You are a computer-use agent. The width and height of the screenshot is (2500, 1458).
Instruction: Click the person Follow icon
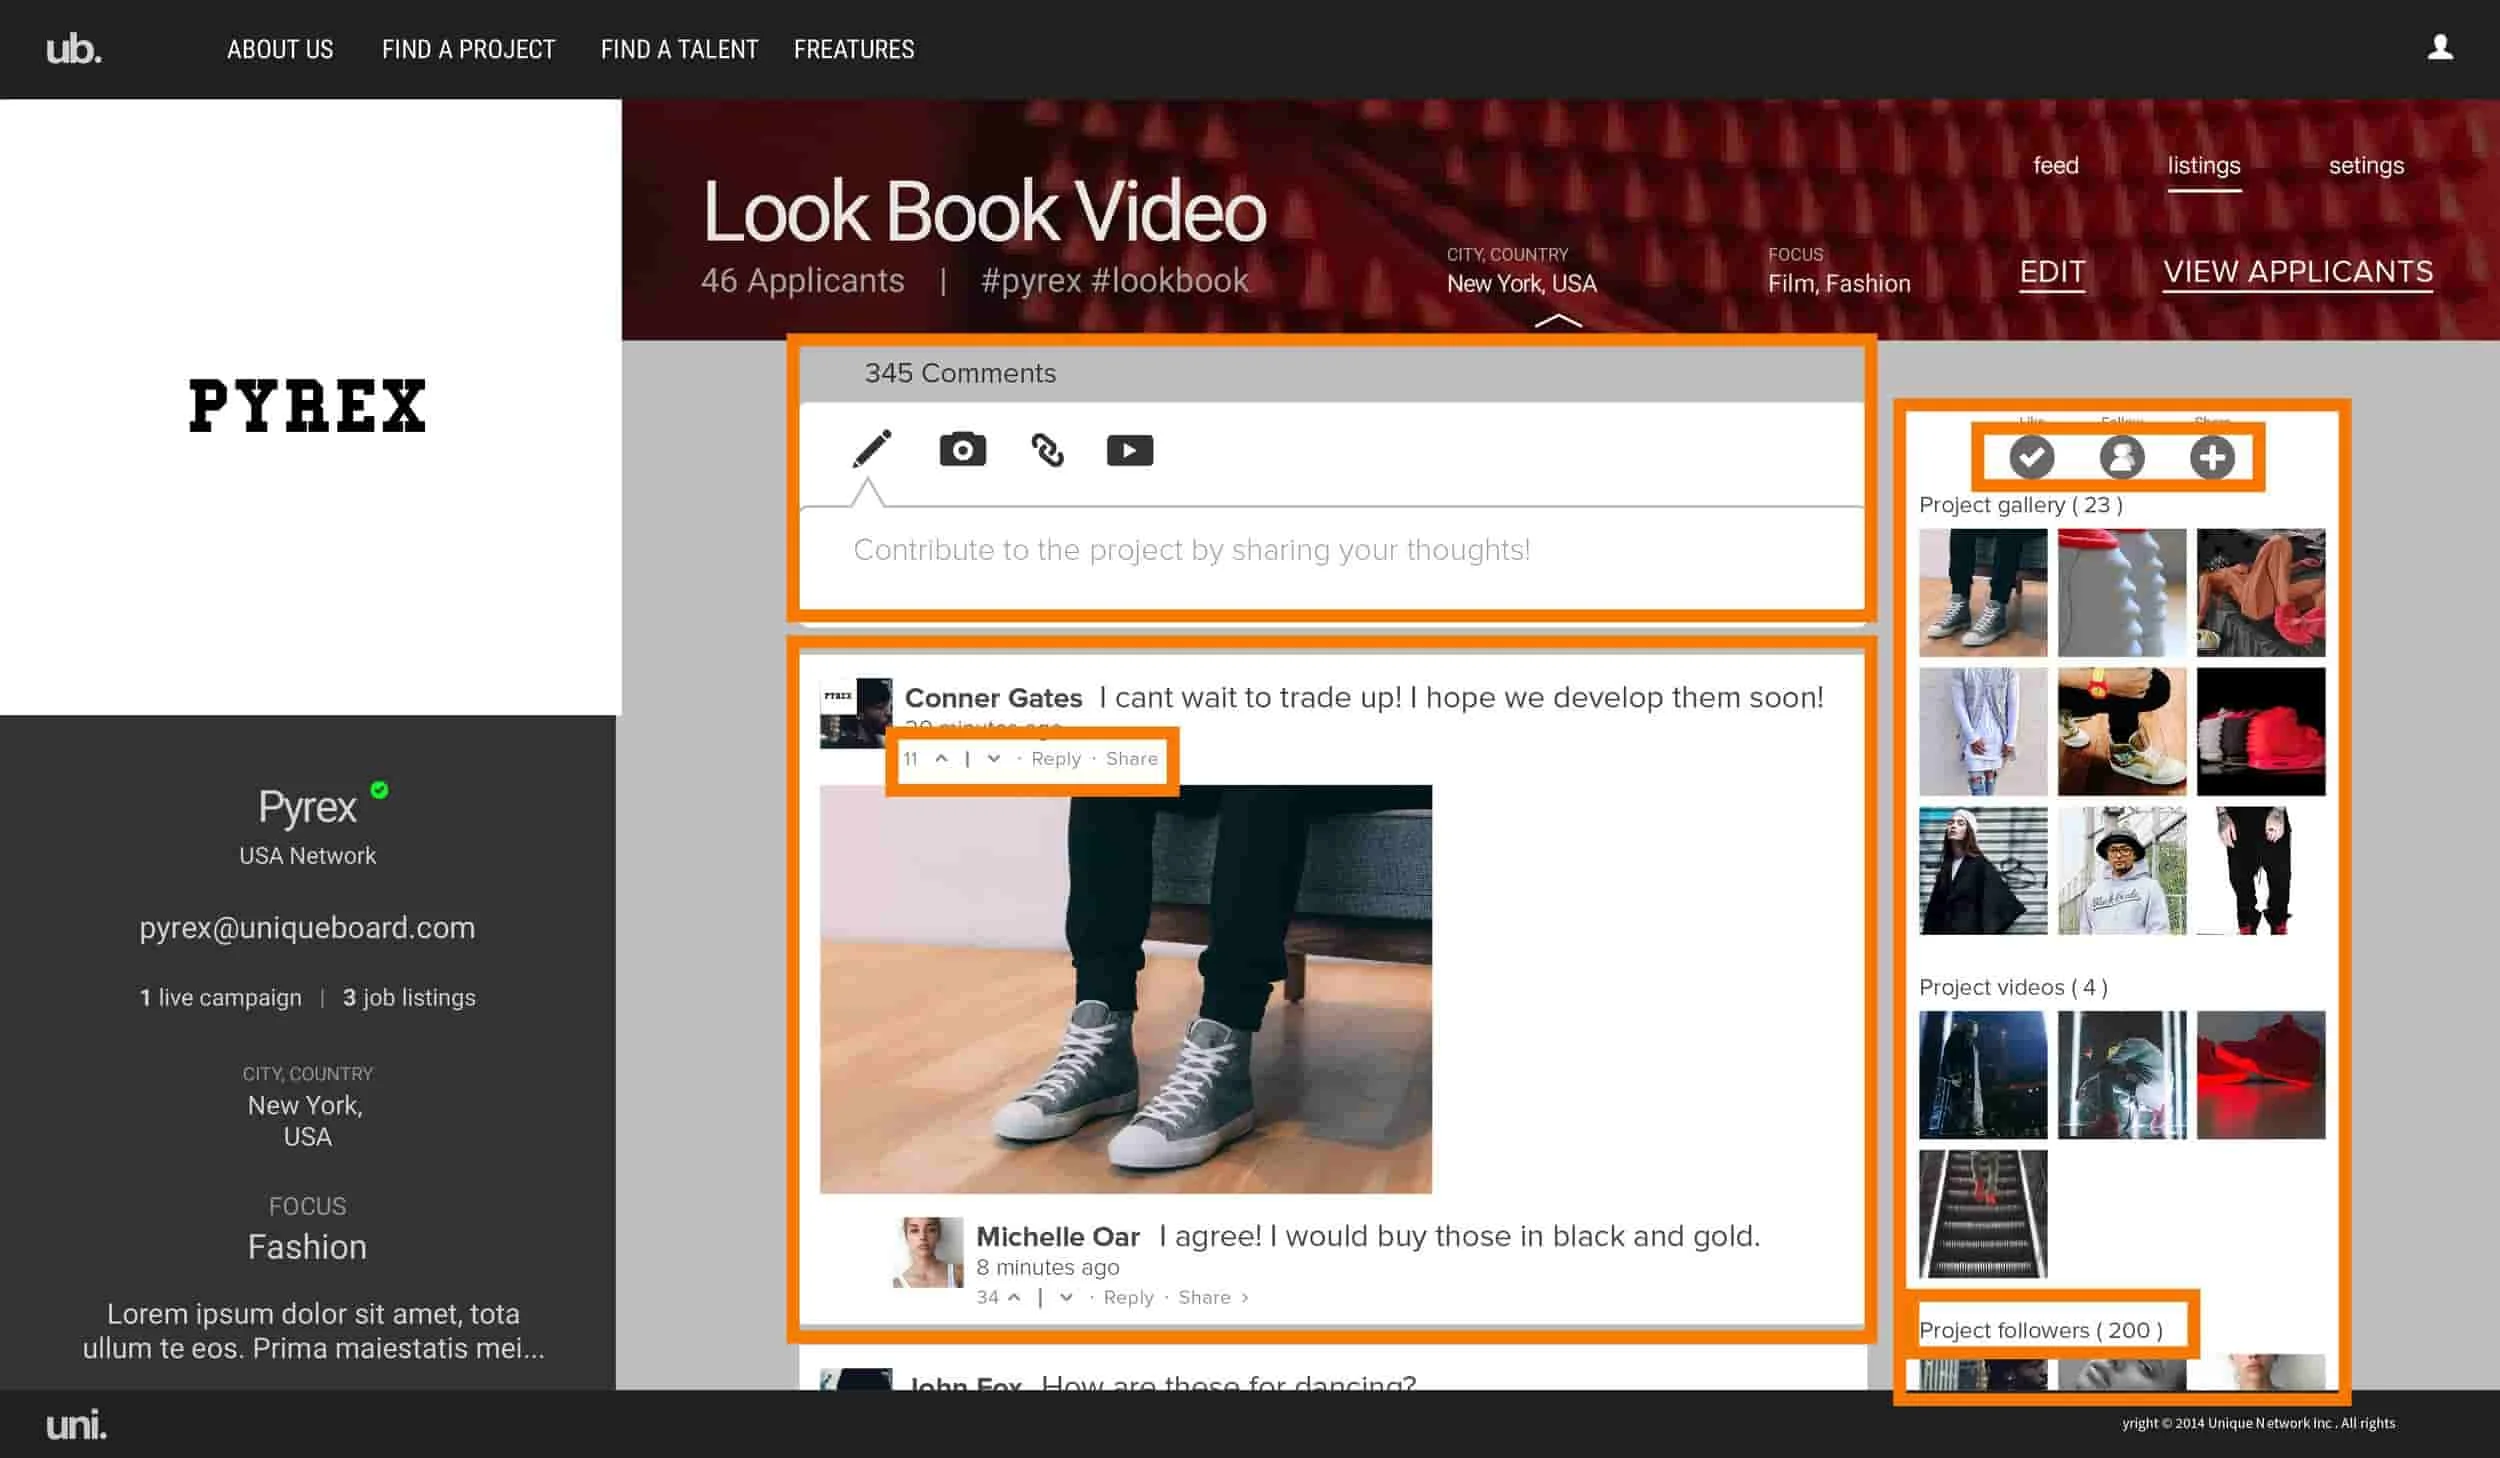2121,457
